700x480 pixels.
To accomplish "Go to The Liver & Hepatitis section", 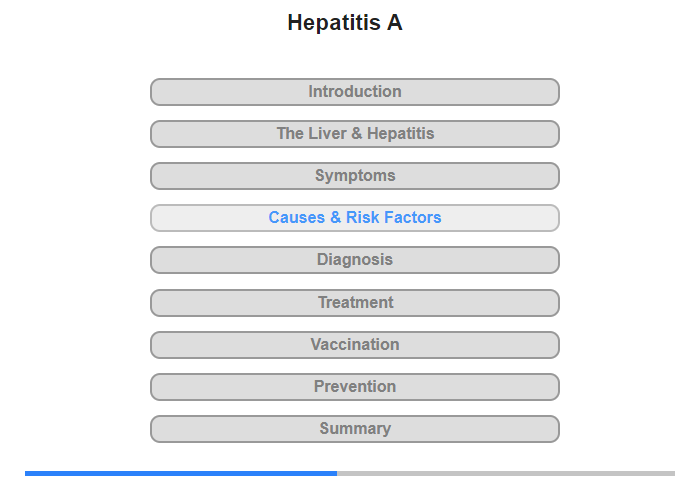I will (354, 134).
